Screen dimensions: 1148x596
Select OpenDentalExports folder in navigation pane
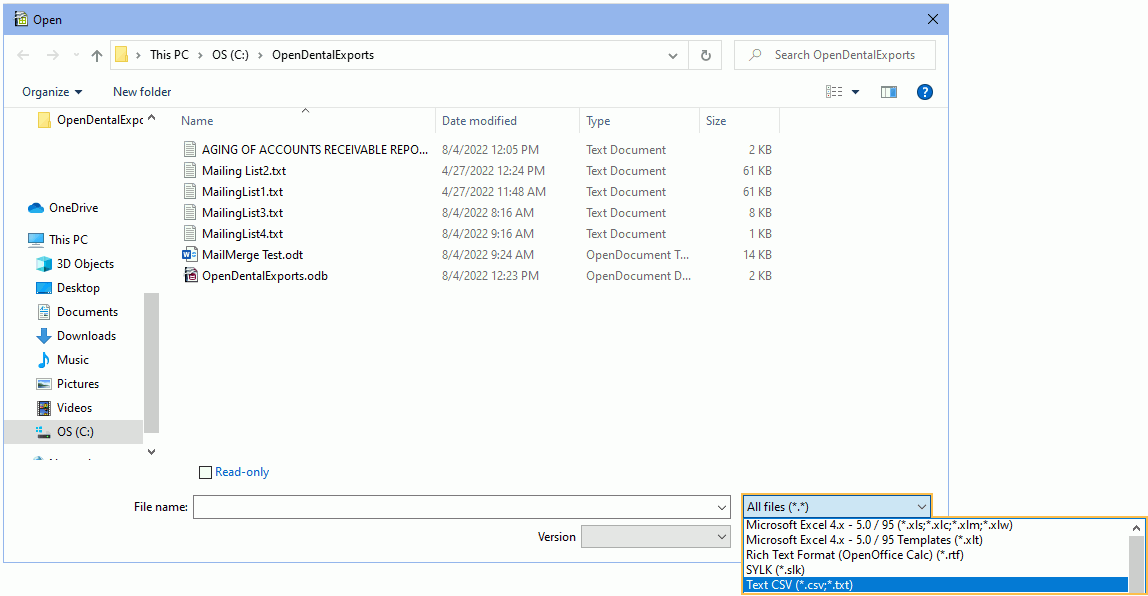(x=92, y=120)
